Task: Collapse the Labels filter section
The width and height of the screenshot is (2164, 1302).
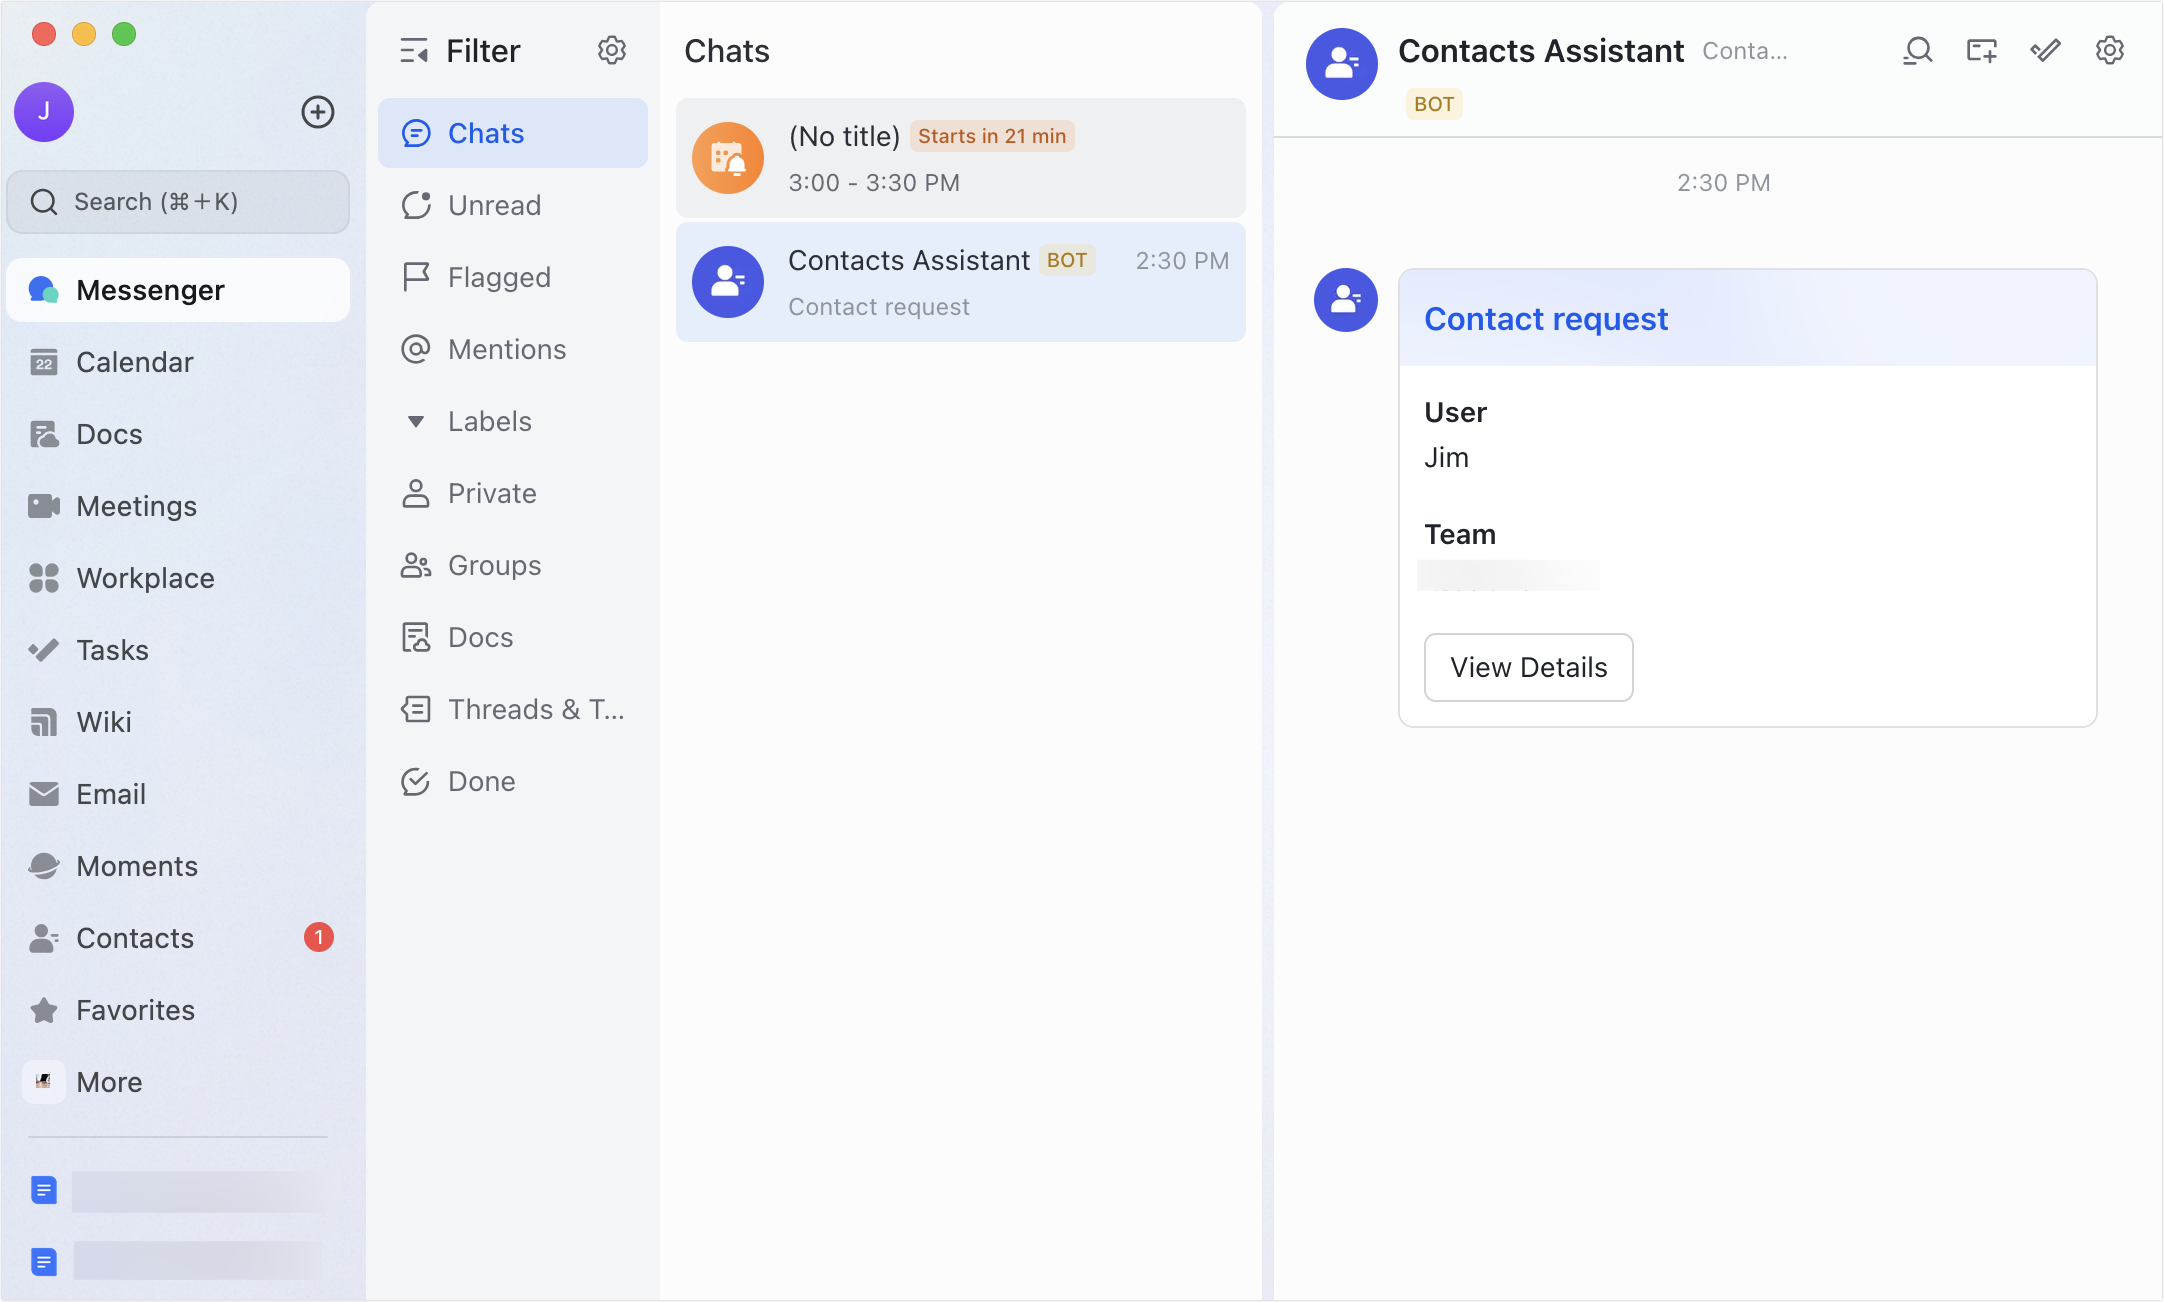Action: click(416, 421)
